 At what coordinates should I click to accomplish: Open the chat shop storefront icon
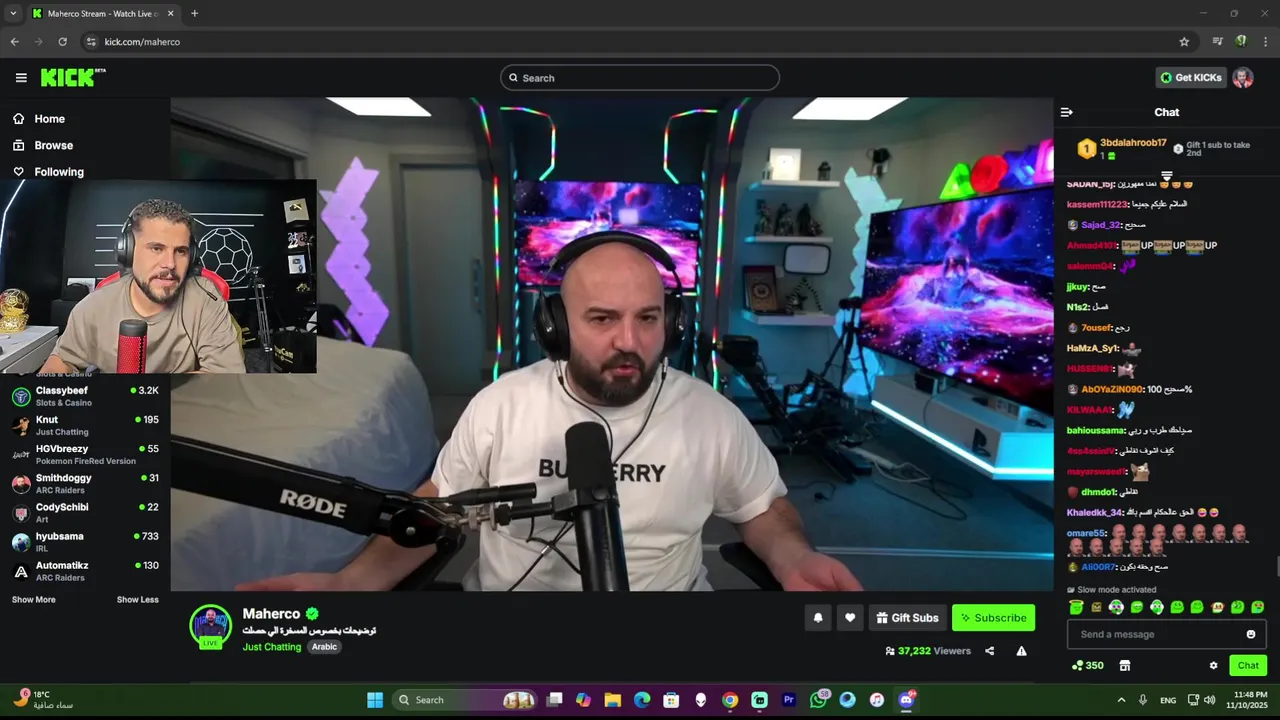pyautogui.click(x=1124, y=666)
